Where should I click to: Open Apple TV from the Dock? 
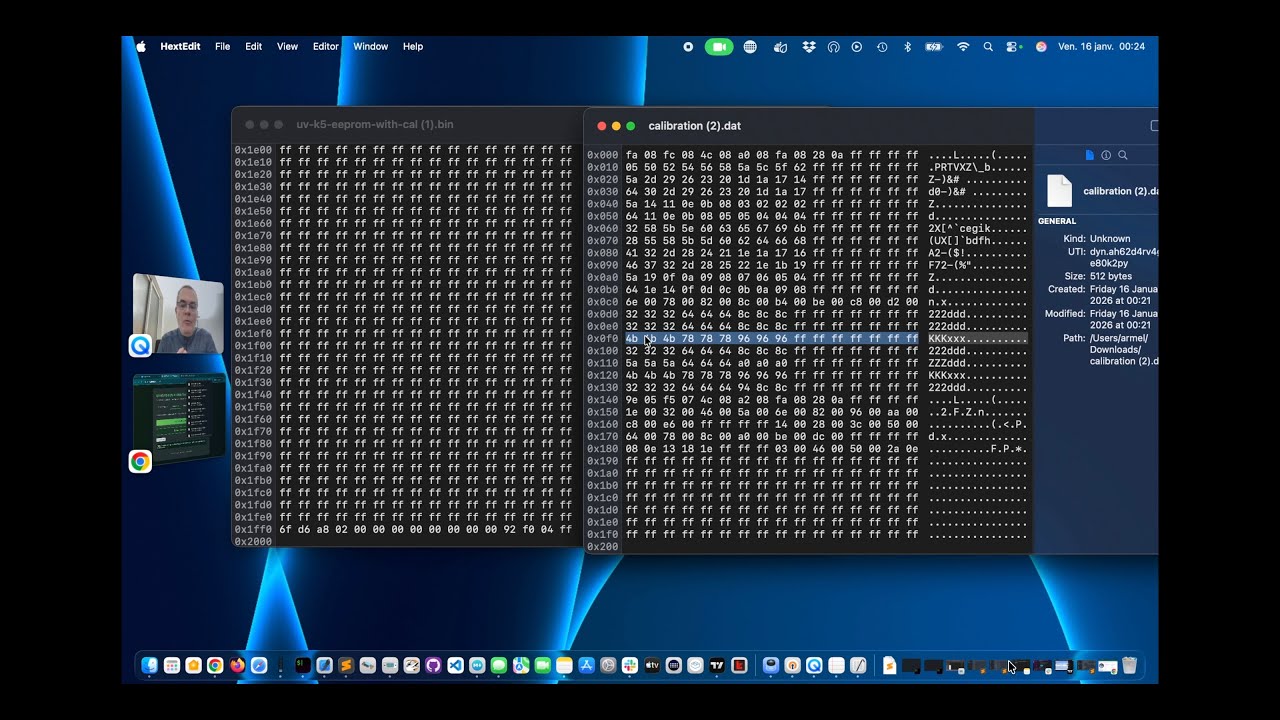[x=652, y=665]
